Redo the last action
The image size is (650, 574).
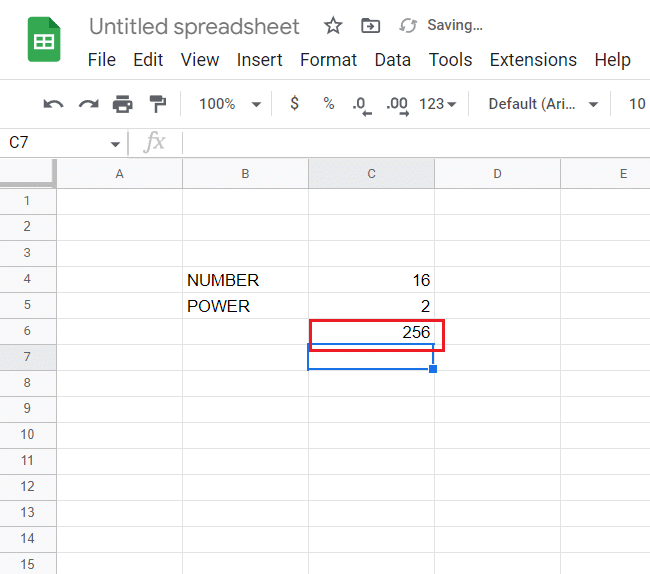point(89,104)
